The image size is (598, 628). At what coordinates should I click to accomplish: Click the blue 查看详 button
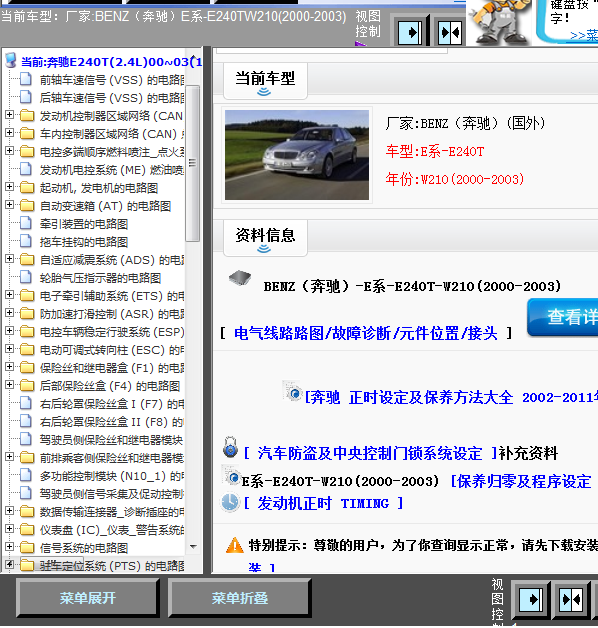point(563,317)
